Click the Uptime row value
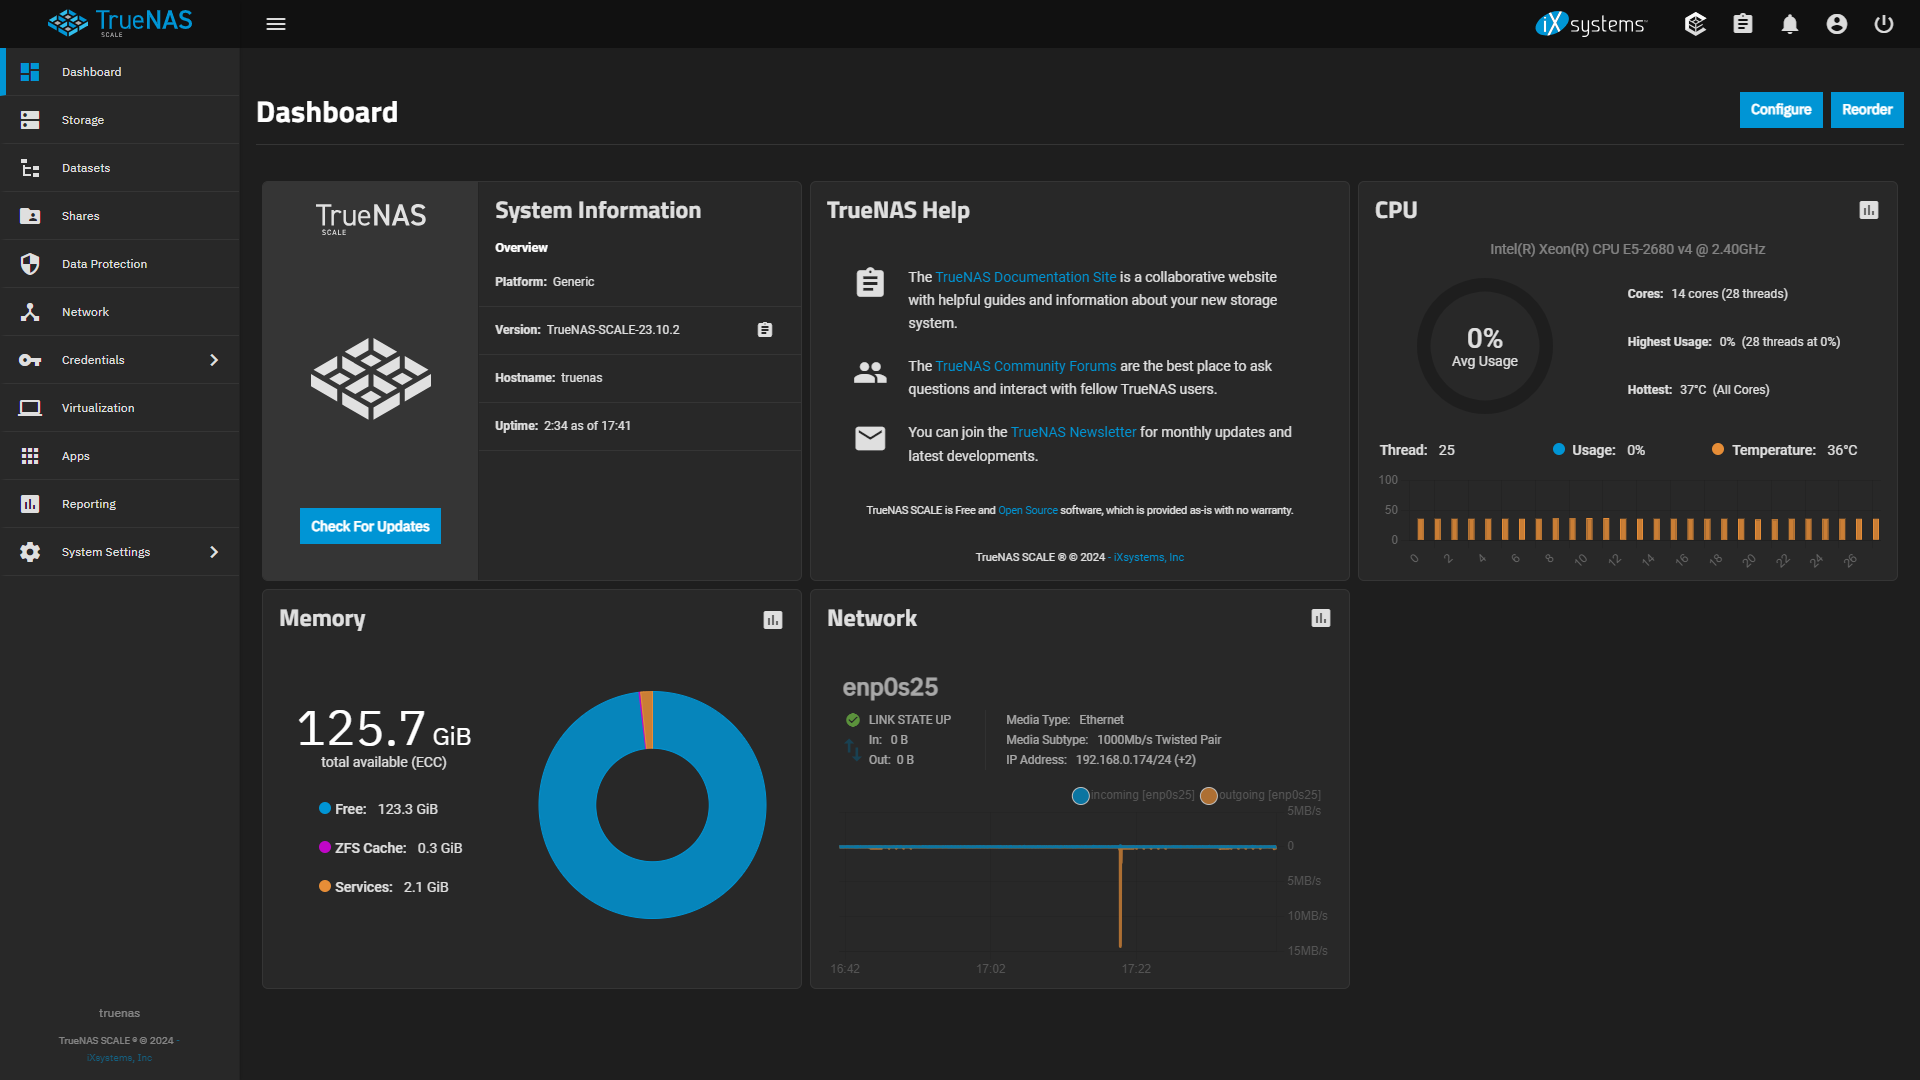 587,426
